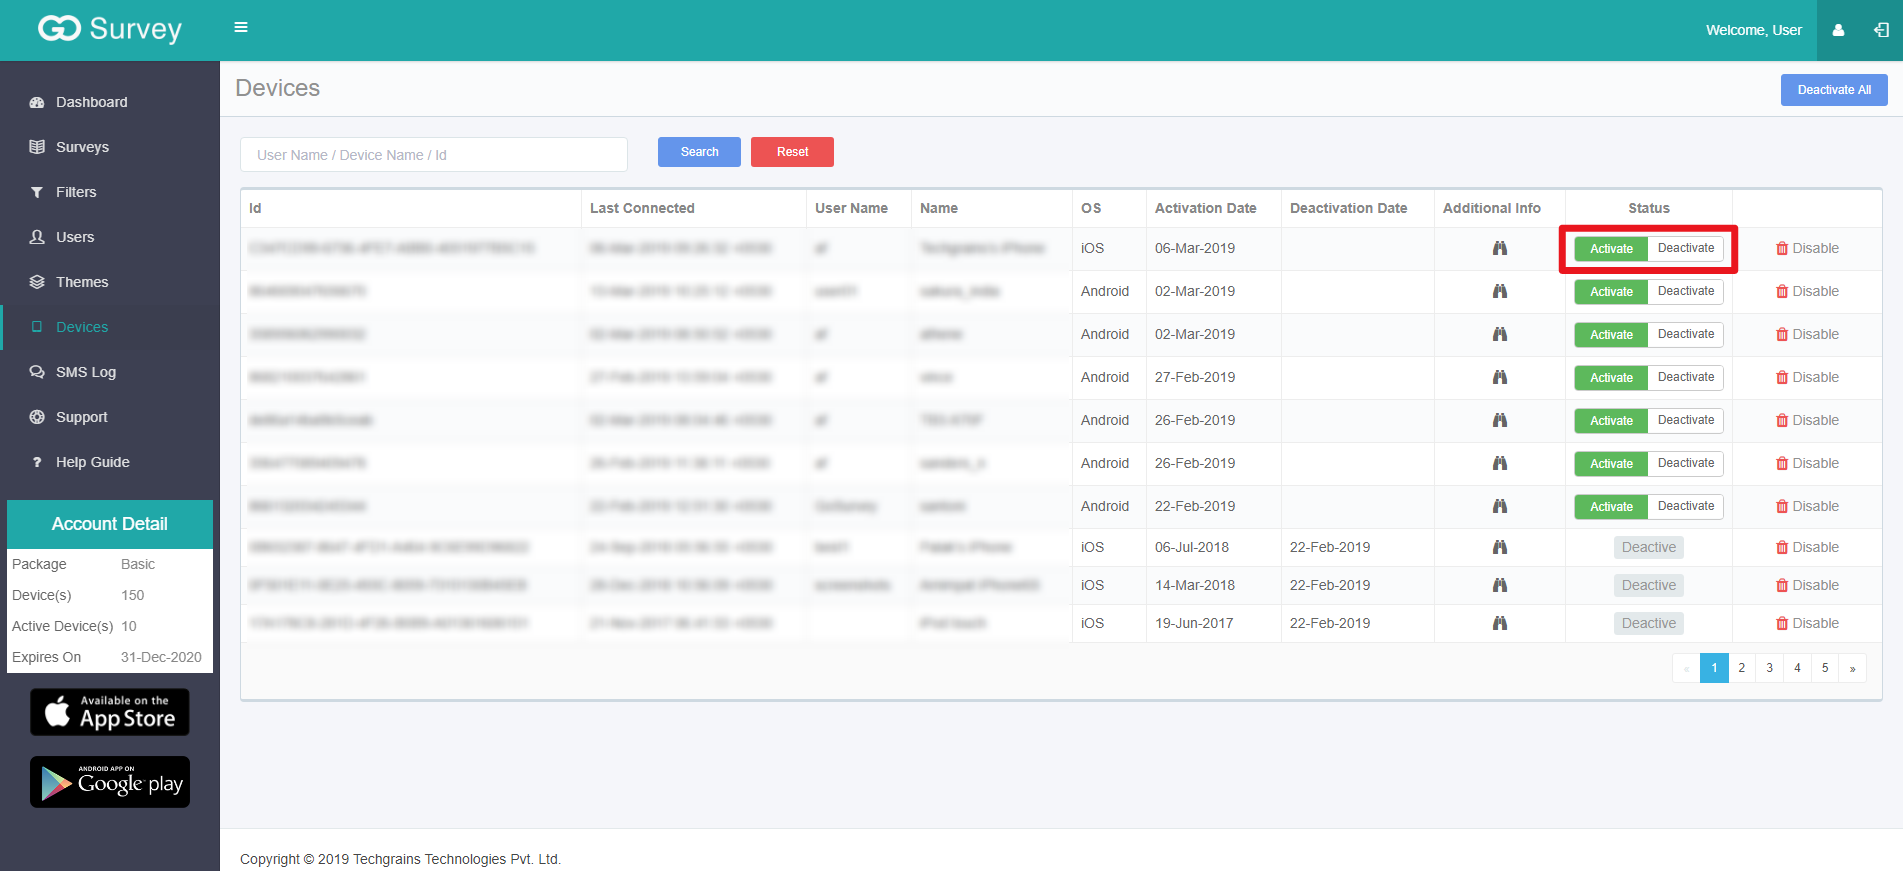The image size is (1903, 871).
Task: Click the Expires On 31-Dec-2020 value
Action: pyautogui.click(x=161, y=657)
